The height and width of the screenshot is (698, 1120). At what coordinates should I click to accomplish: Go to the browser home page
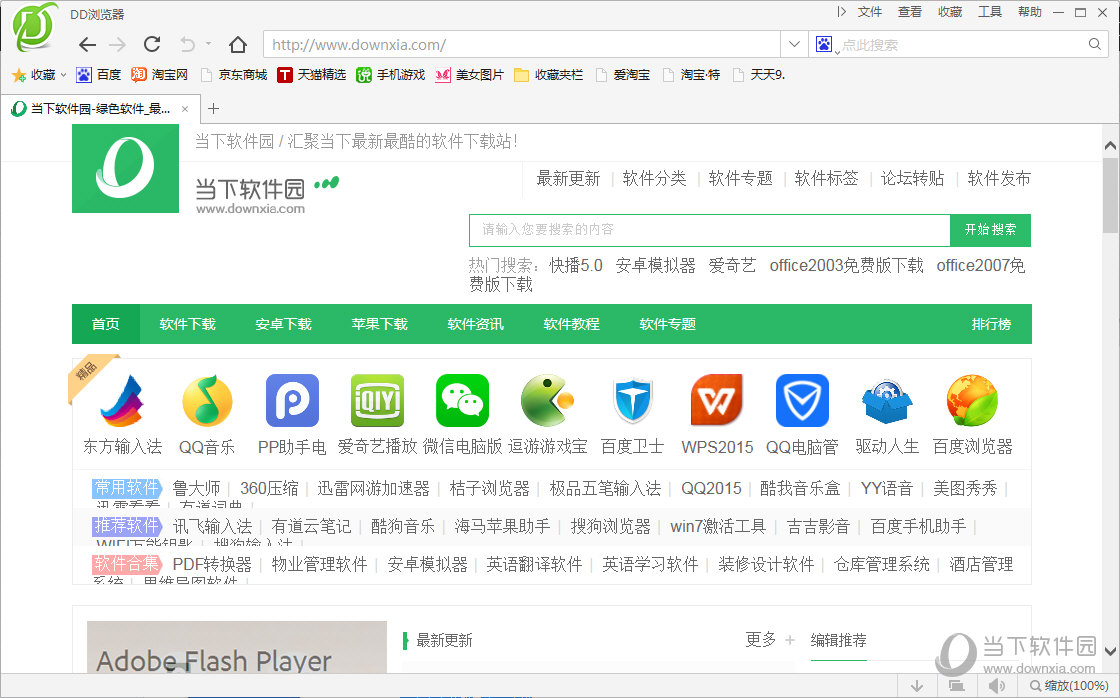tap(238, 44)
